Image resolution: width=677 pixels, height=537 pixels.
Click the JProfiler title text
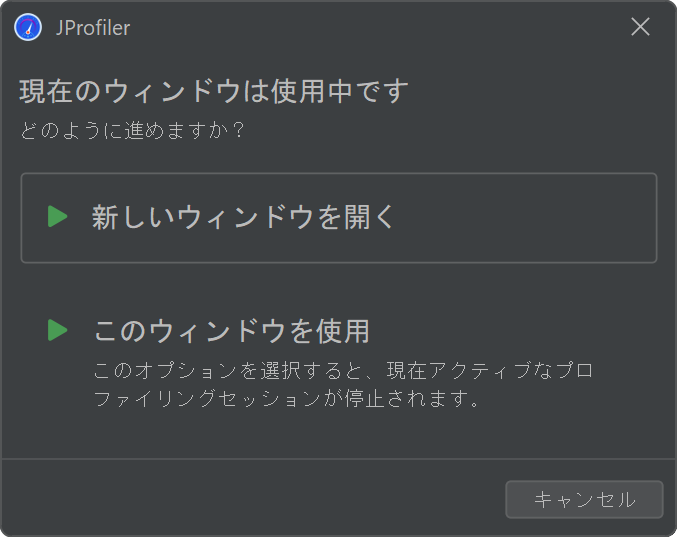point(93,28)
